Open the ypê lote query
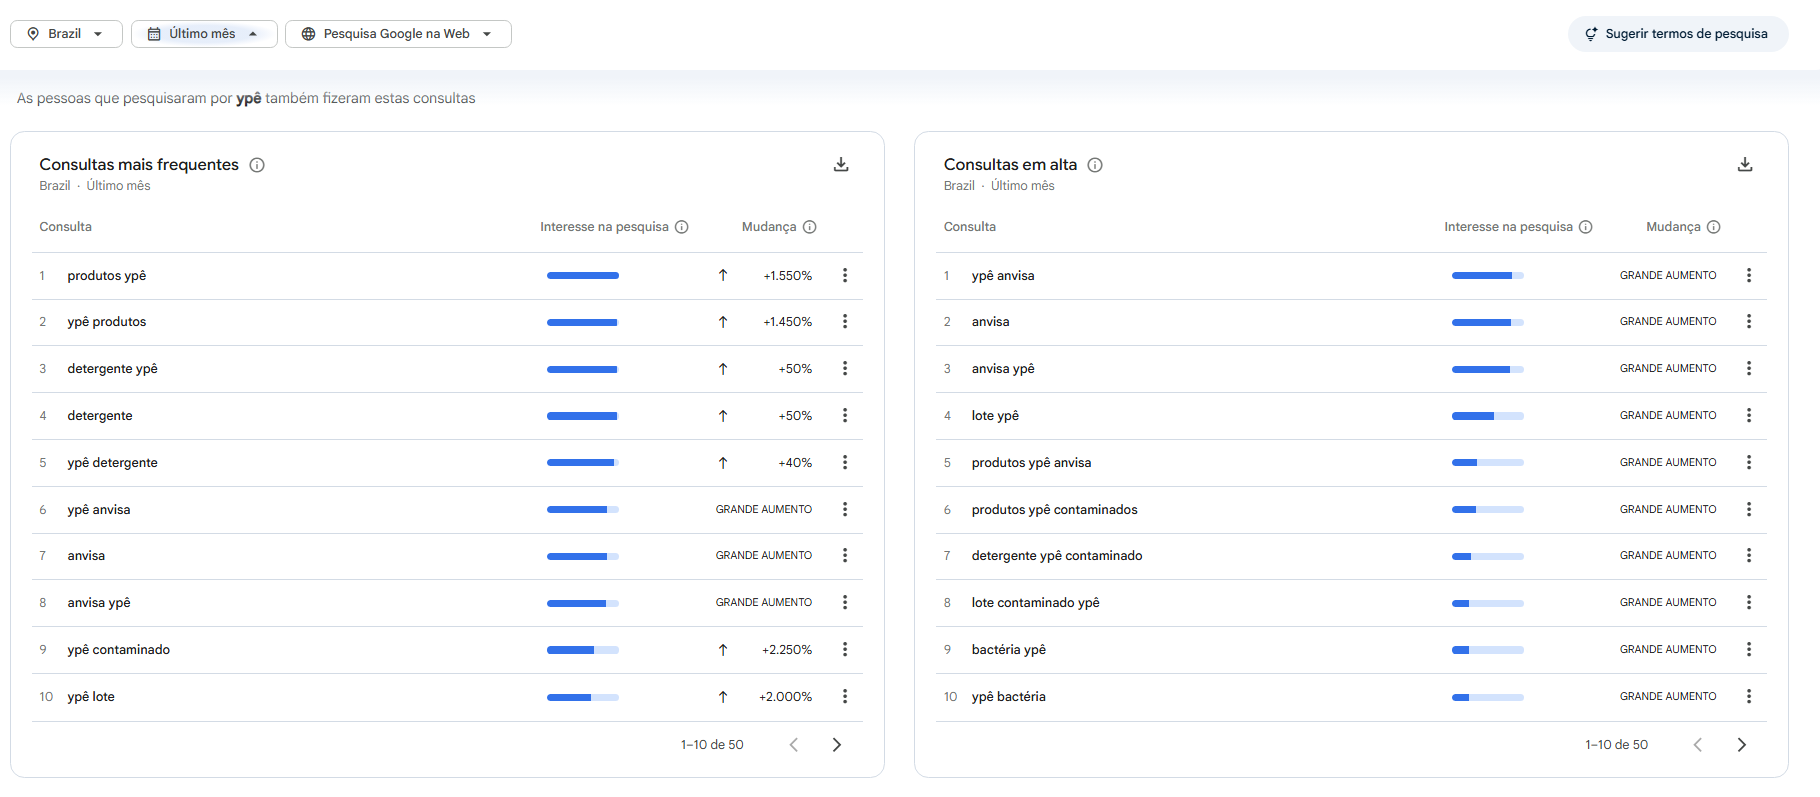The height and width of the screenshot is (797, 1820). [91, 697]
